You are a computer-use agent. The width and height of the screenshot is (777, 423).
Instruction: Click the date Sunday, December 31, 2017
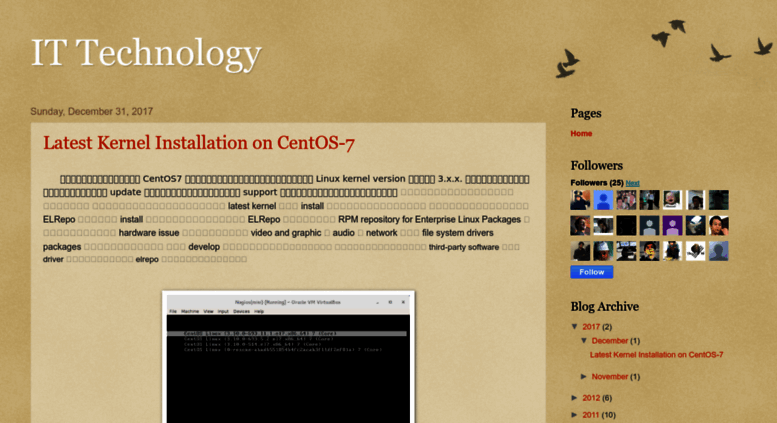tap(92, 111)
